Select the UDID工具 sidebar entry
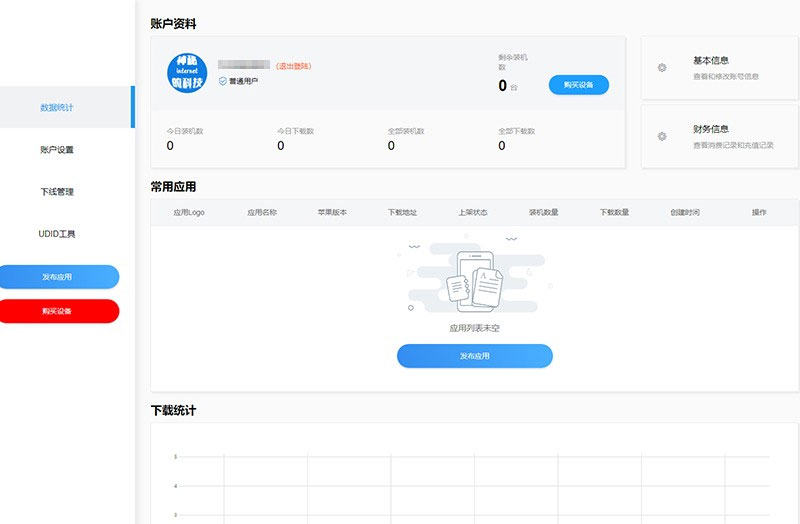800x524 pixels. pos(57,234)
